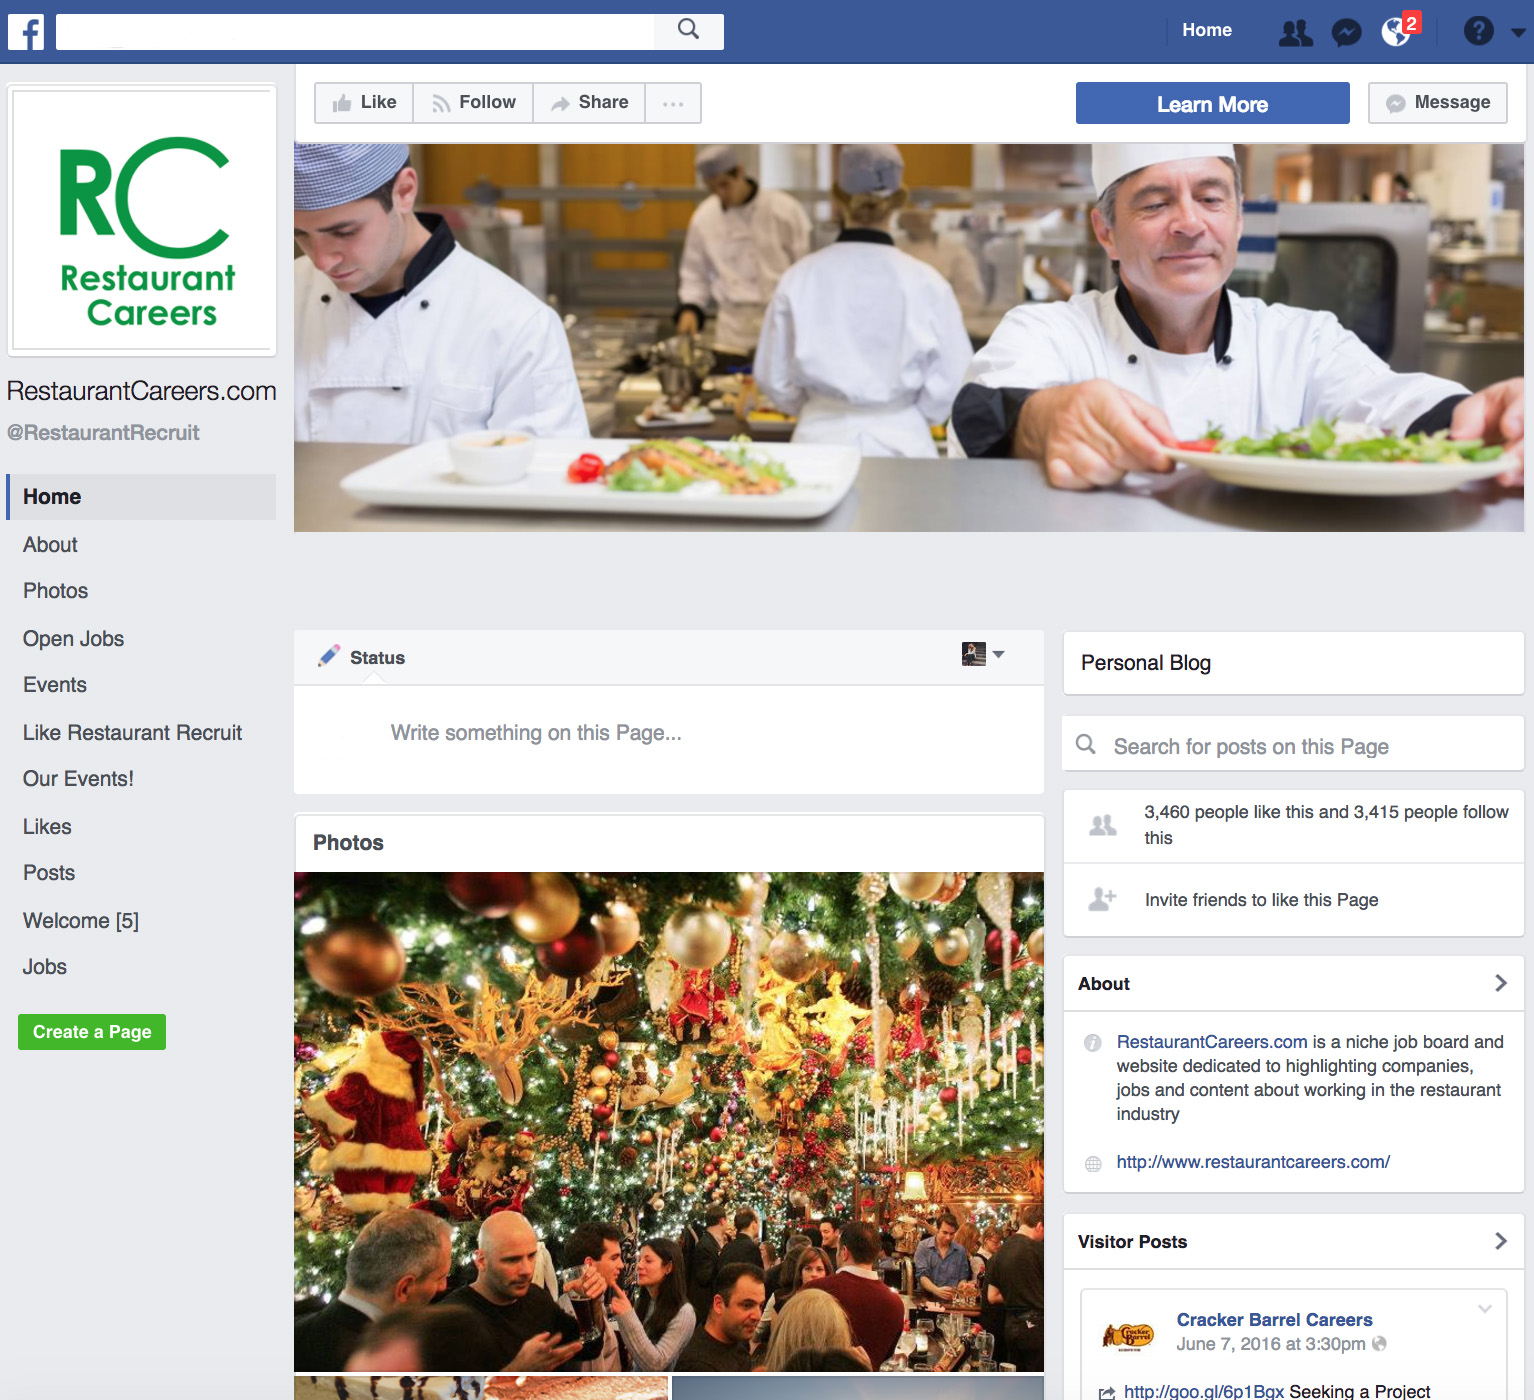Like the RestaurantCareers page
Viewport: 1534px width, 1400px height.
[x=364, y=103]
